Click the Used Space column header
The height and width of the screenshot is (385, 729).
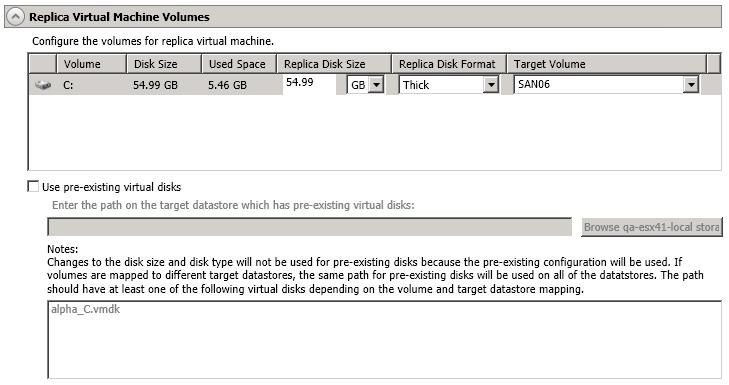pyautogui.click(x=239, y=64)
